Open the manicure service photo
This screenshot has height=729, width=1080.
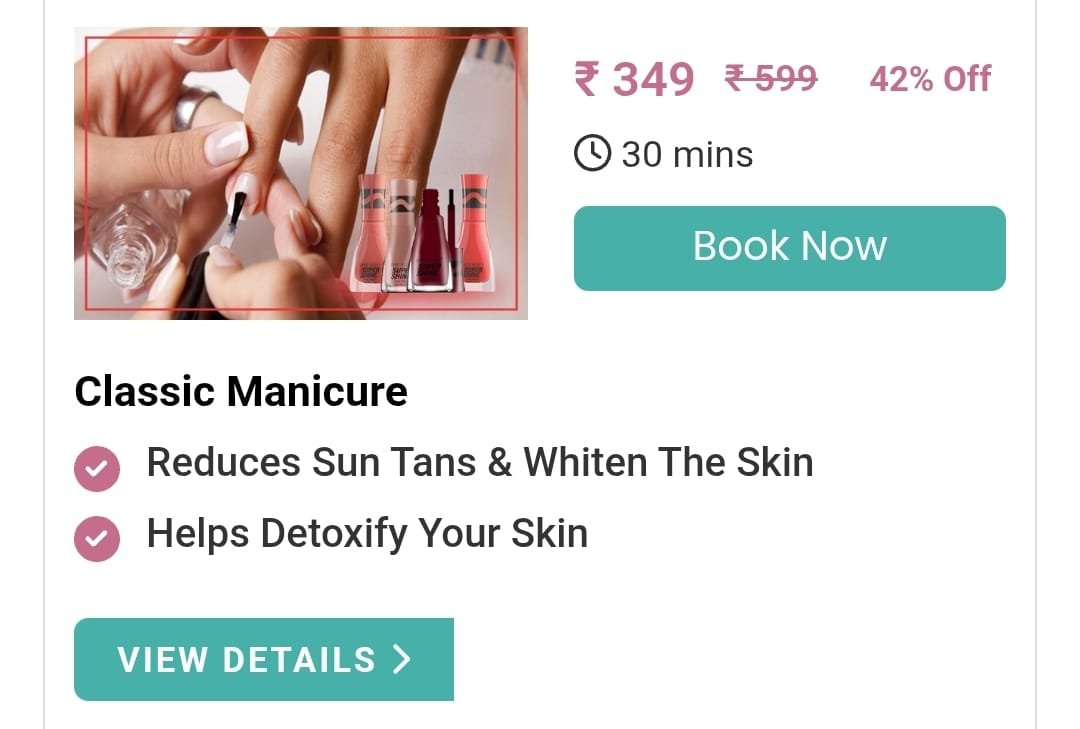pos(301,173)
